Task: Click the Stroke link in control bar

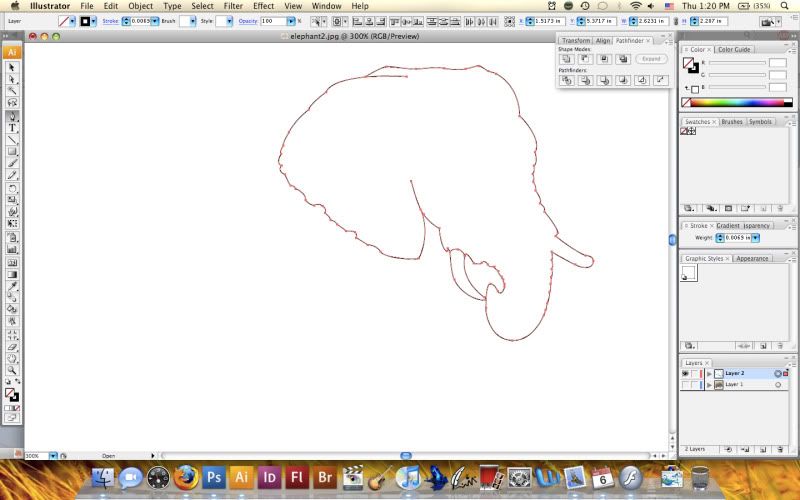Action: click(x=111, y=21)
